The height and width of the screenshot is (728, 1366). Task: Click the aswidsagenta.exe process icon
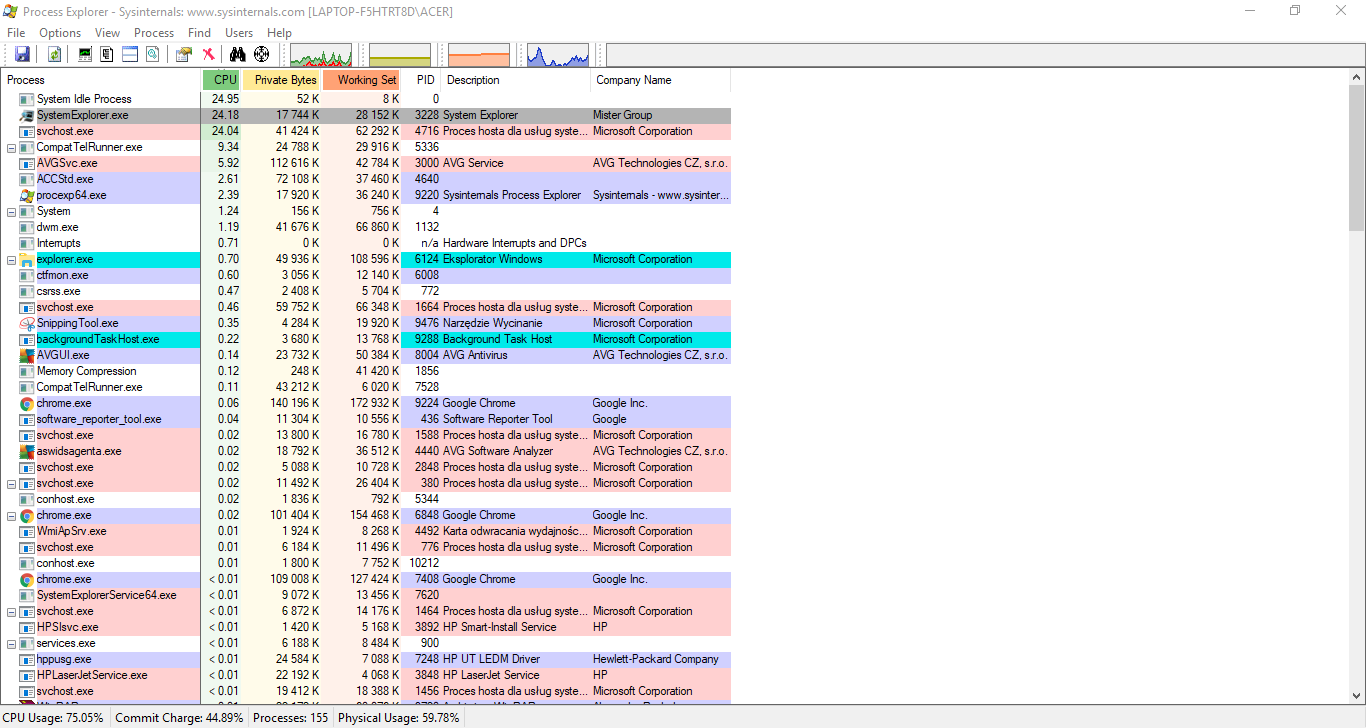[27, 451]
